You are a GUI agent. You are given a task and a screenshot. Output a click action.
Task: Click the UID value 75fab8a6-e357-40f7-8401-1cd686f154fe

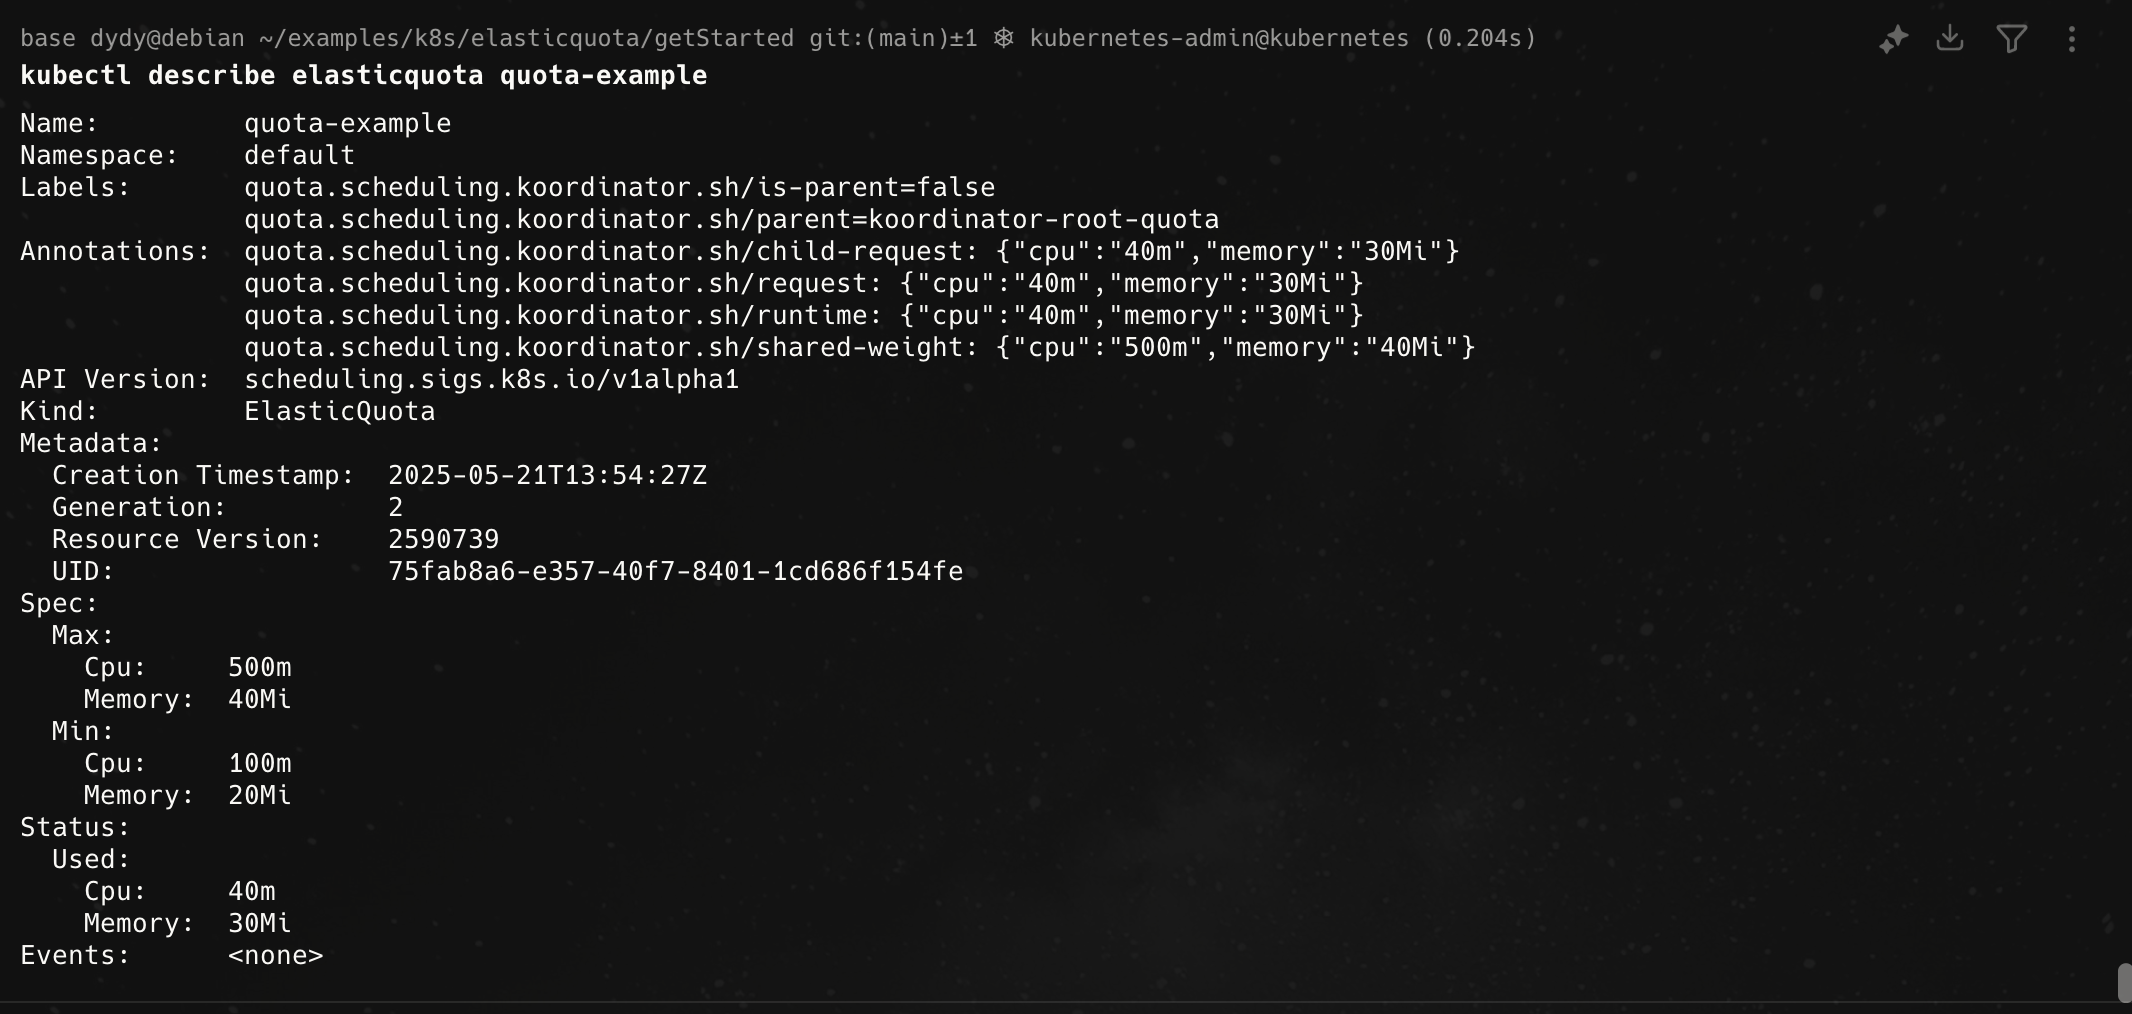[675, 571]
